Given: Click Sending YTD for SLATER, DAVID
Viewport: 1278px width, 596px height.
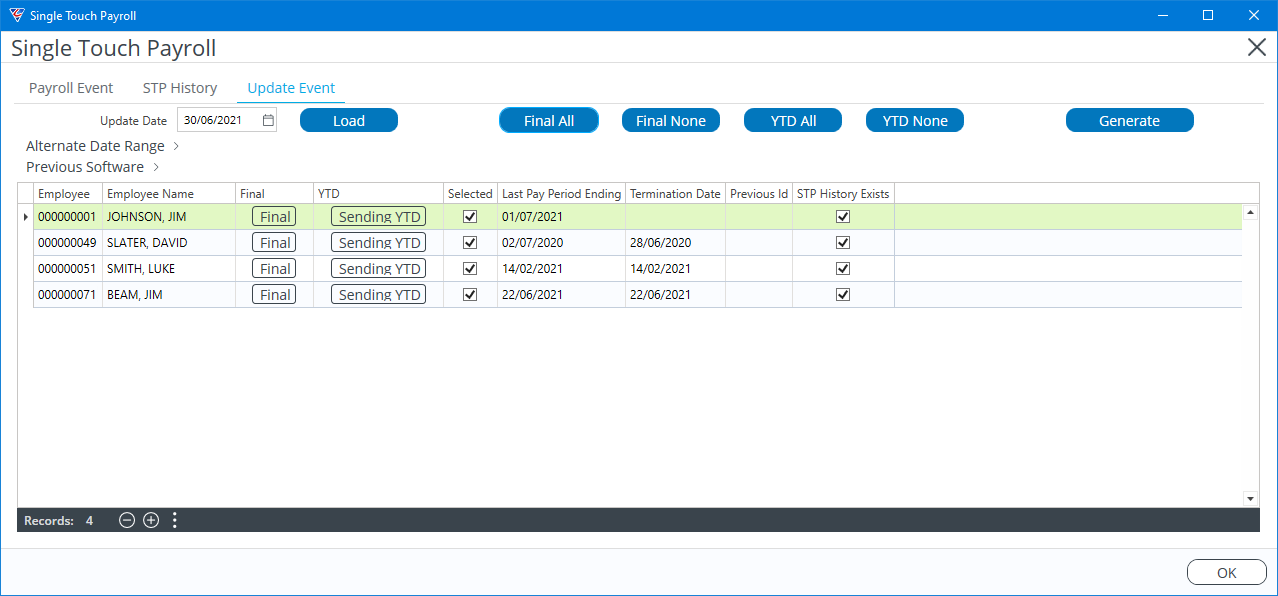Looking at the screenshot, I should (x=379, y=243).
